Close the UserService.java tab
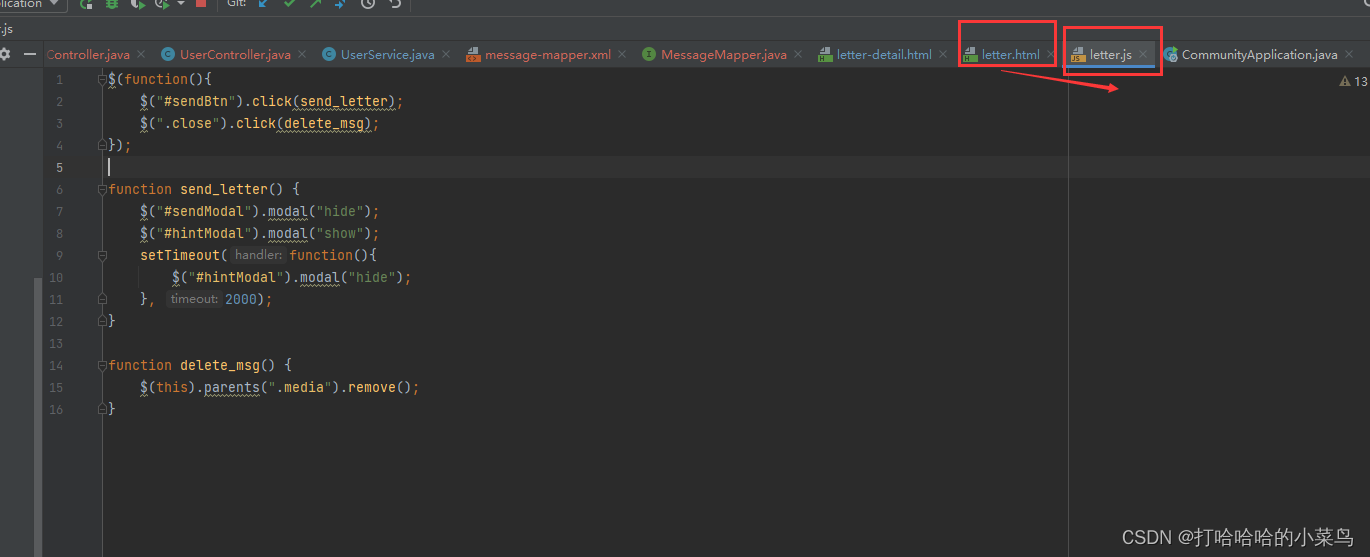Image resolution: width=1370 pixels, height=557 pixels. coord(445,55)
